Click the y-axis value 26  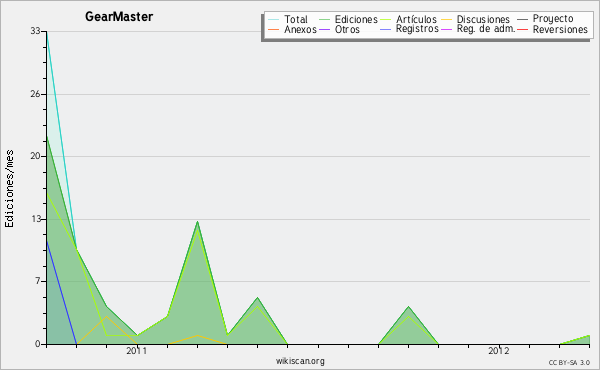pyautogui.click(x=36, y=94)
